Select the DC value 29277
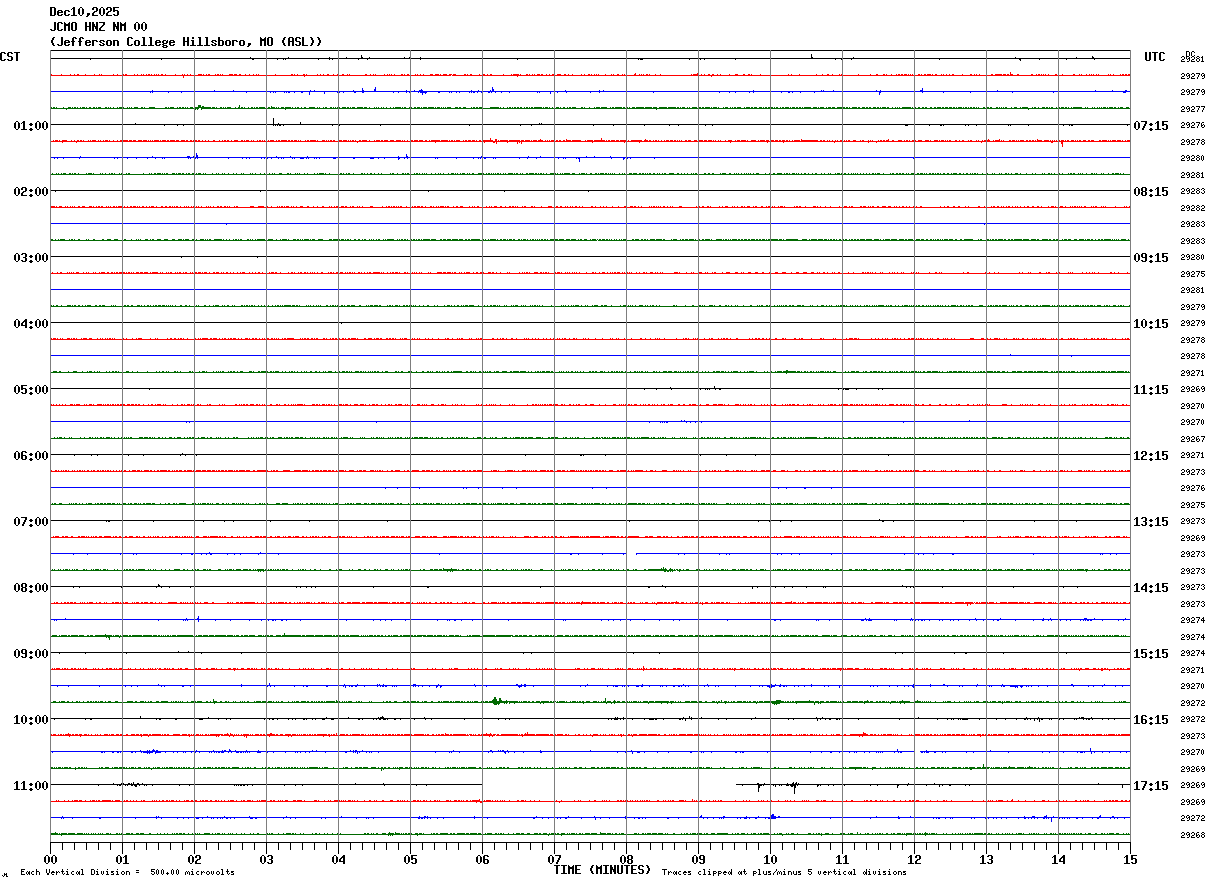This screenshot has width=1210, height=886. tap(1192, 109)
